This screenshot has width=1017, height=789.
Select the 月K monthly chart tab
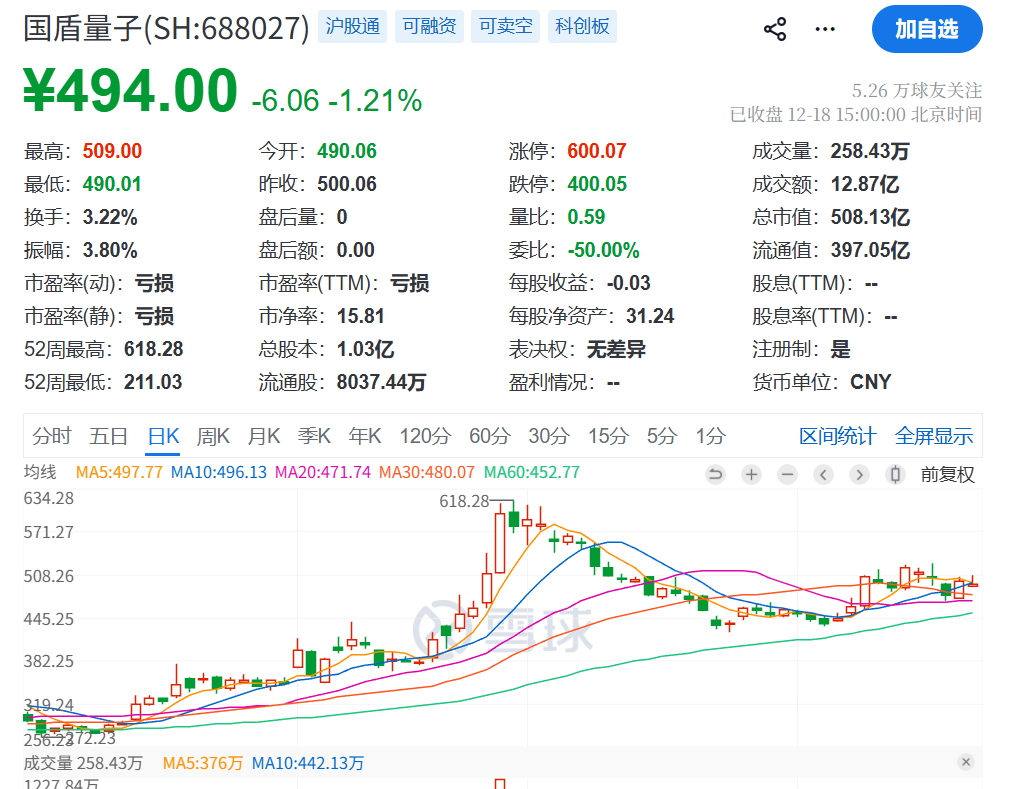(263, 436)
